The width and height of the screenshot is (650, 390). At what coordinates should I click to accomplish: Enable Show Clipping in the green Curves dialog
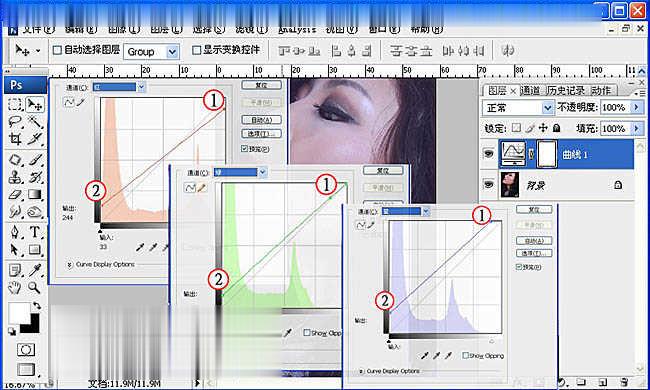(307, 332)
